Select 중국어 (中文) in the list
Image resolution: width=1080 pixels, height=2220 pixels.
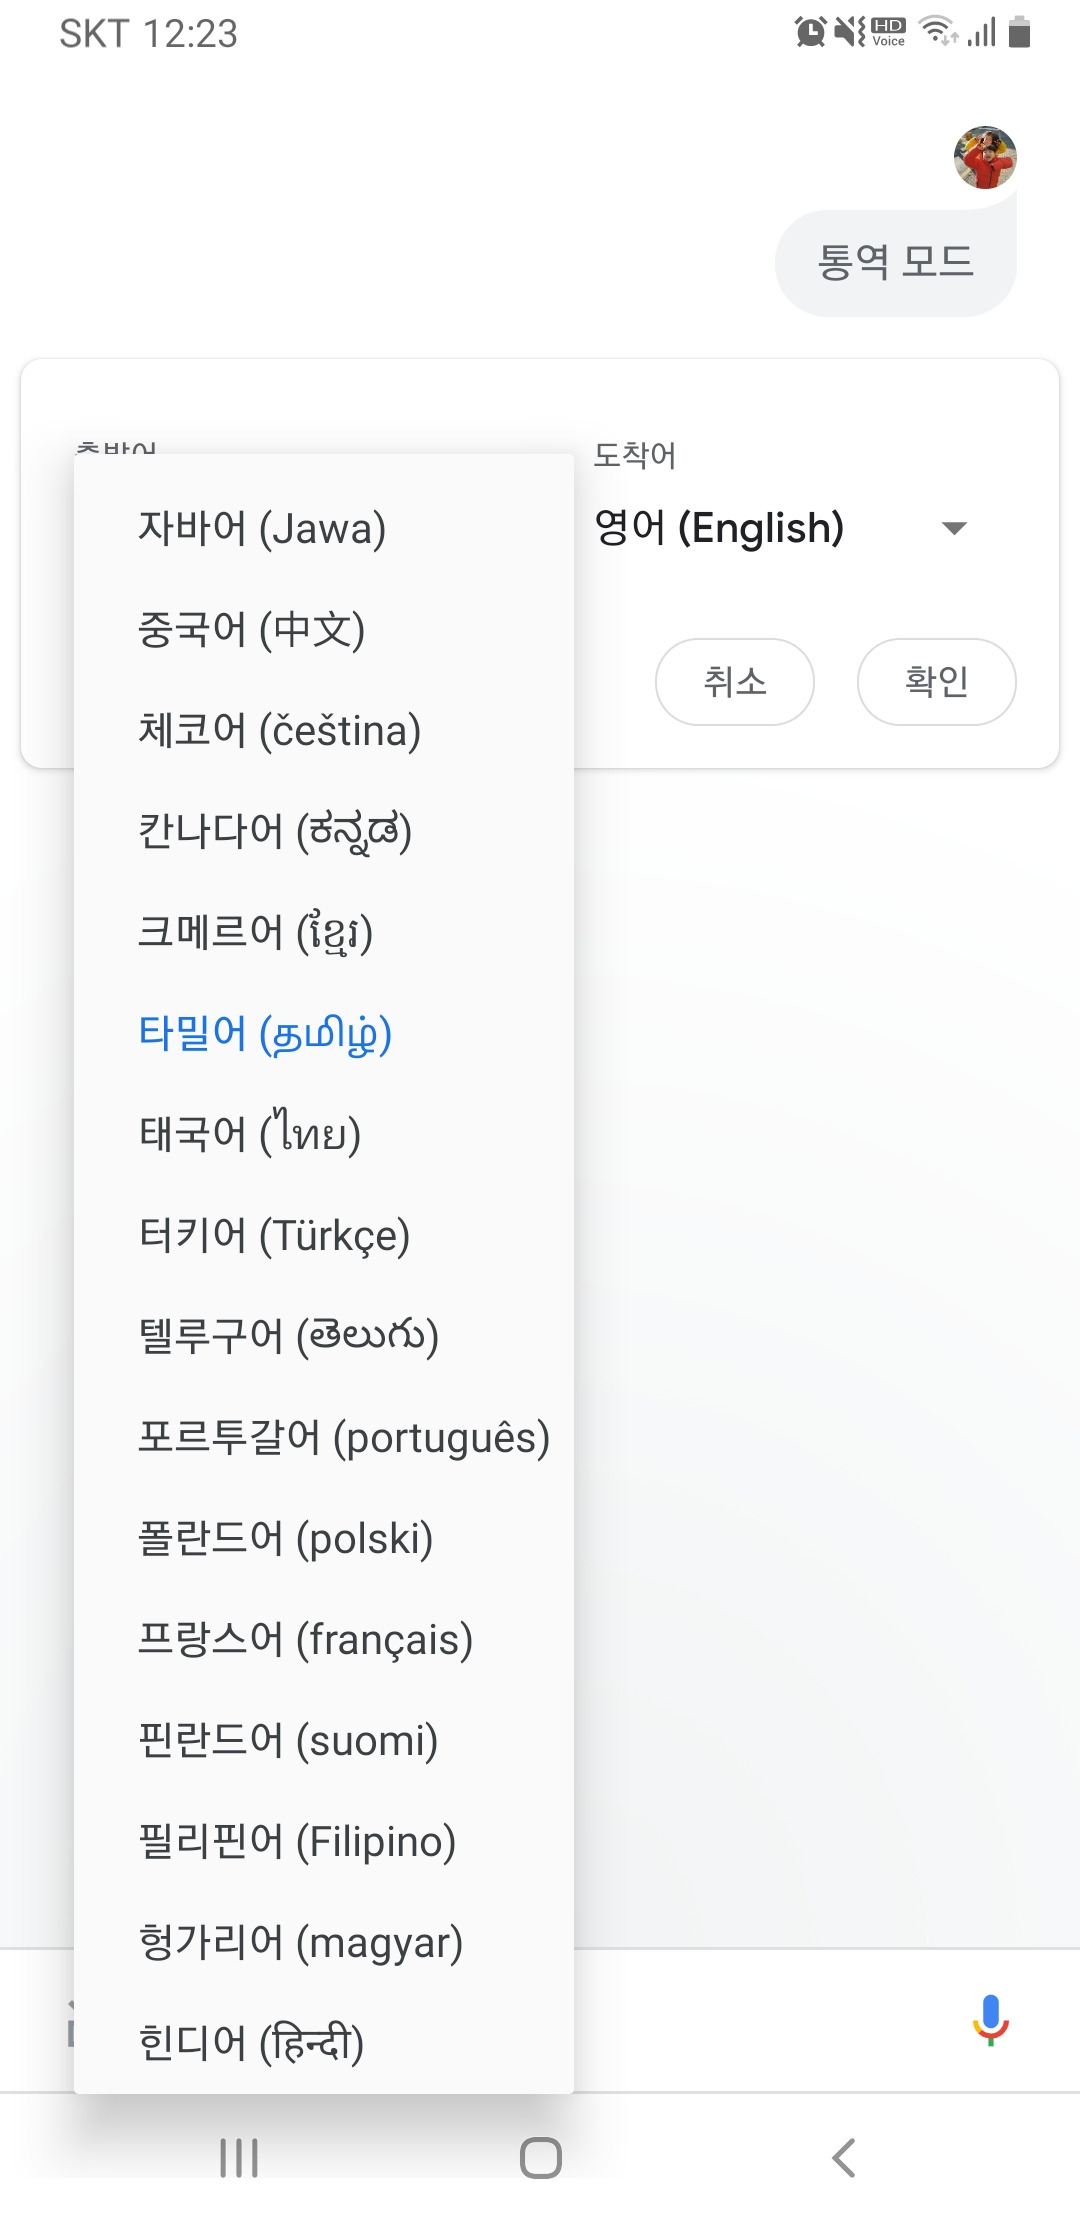click(x=324, y=629)
